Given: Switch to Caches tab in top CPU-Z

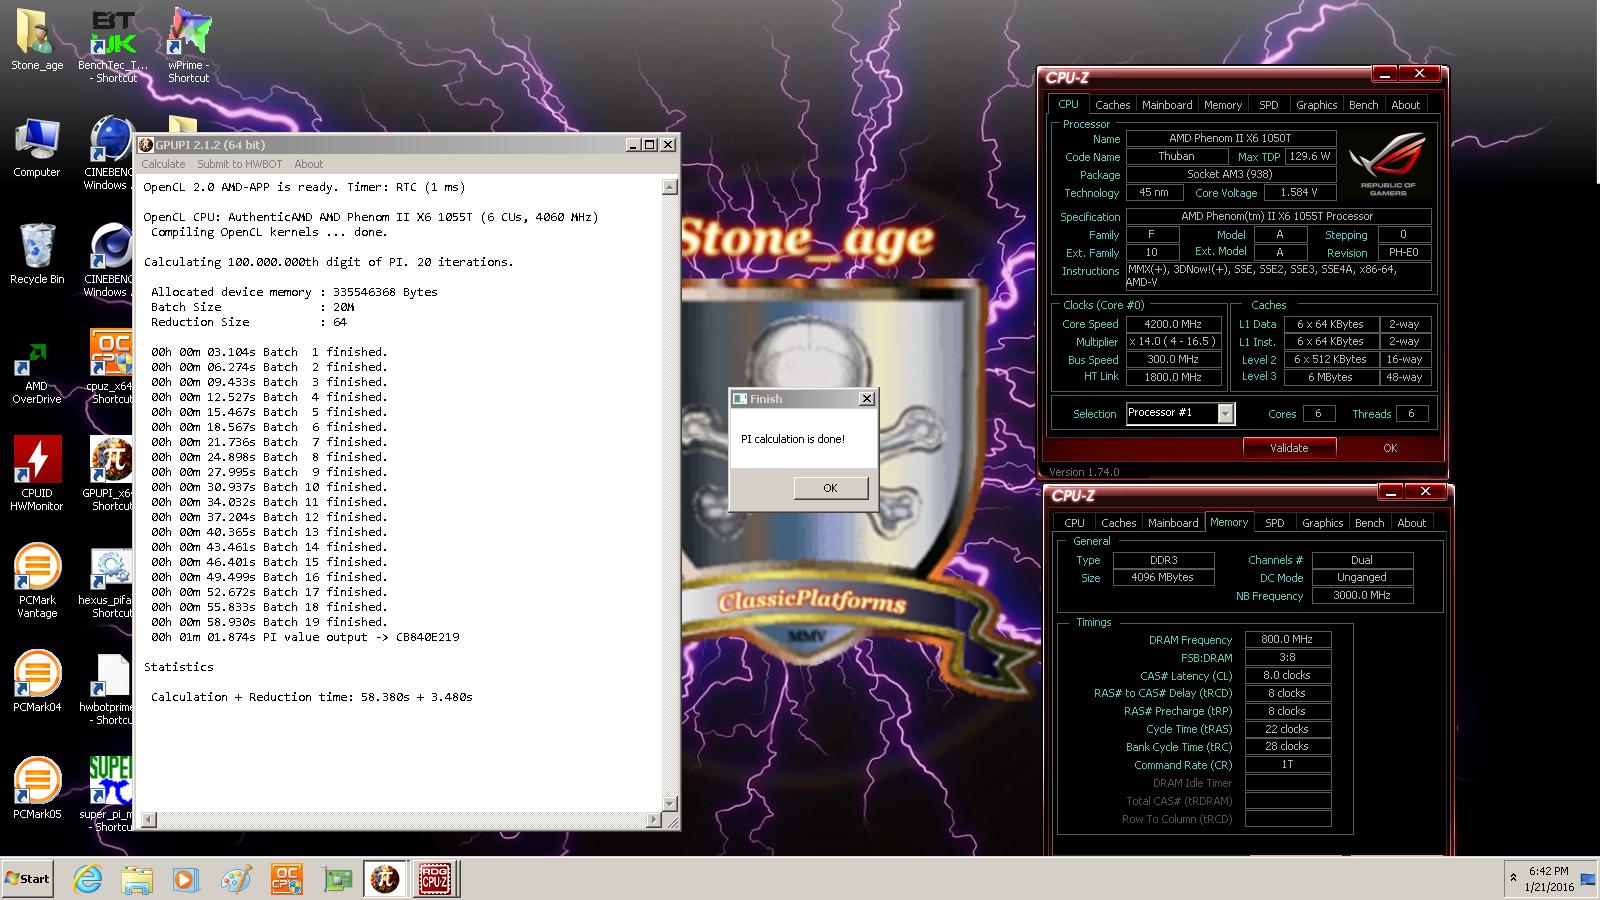Looking at the screenshot, I should 1112,105.
